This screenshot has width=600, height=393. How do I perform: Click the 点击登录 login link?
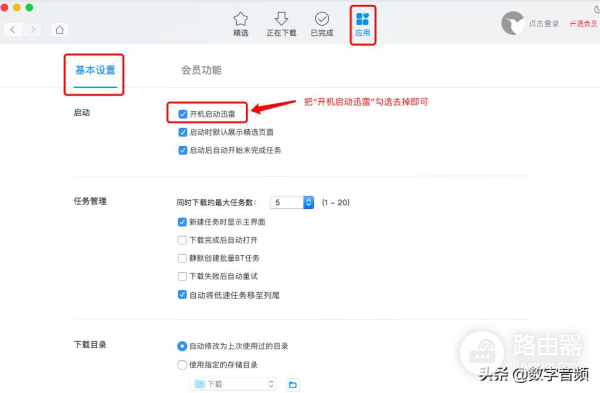coord(544,24)
